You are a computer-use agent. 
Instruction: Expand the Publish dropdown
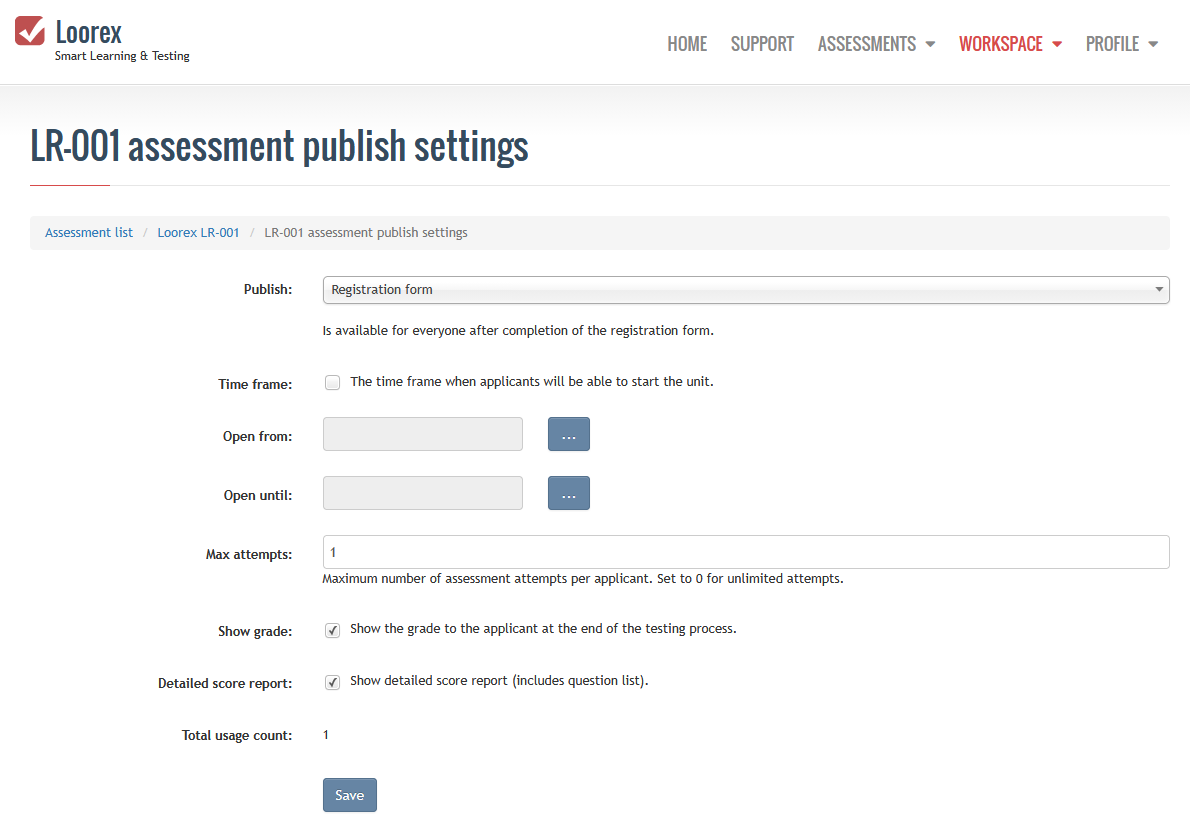[746, 290]
